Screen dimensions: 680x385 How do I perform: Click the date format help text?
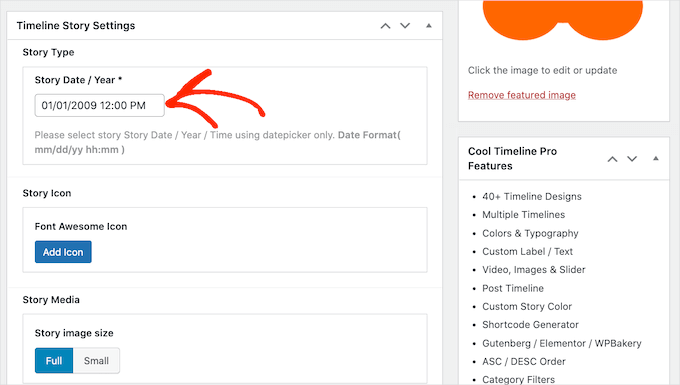click(218, 142)
